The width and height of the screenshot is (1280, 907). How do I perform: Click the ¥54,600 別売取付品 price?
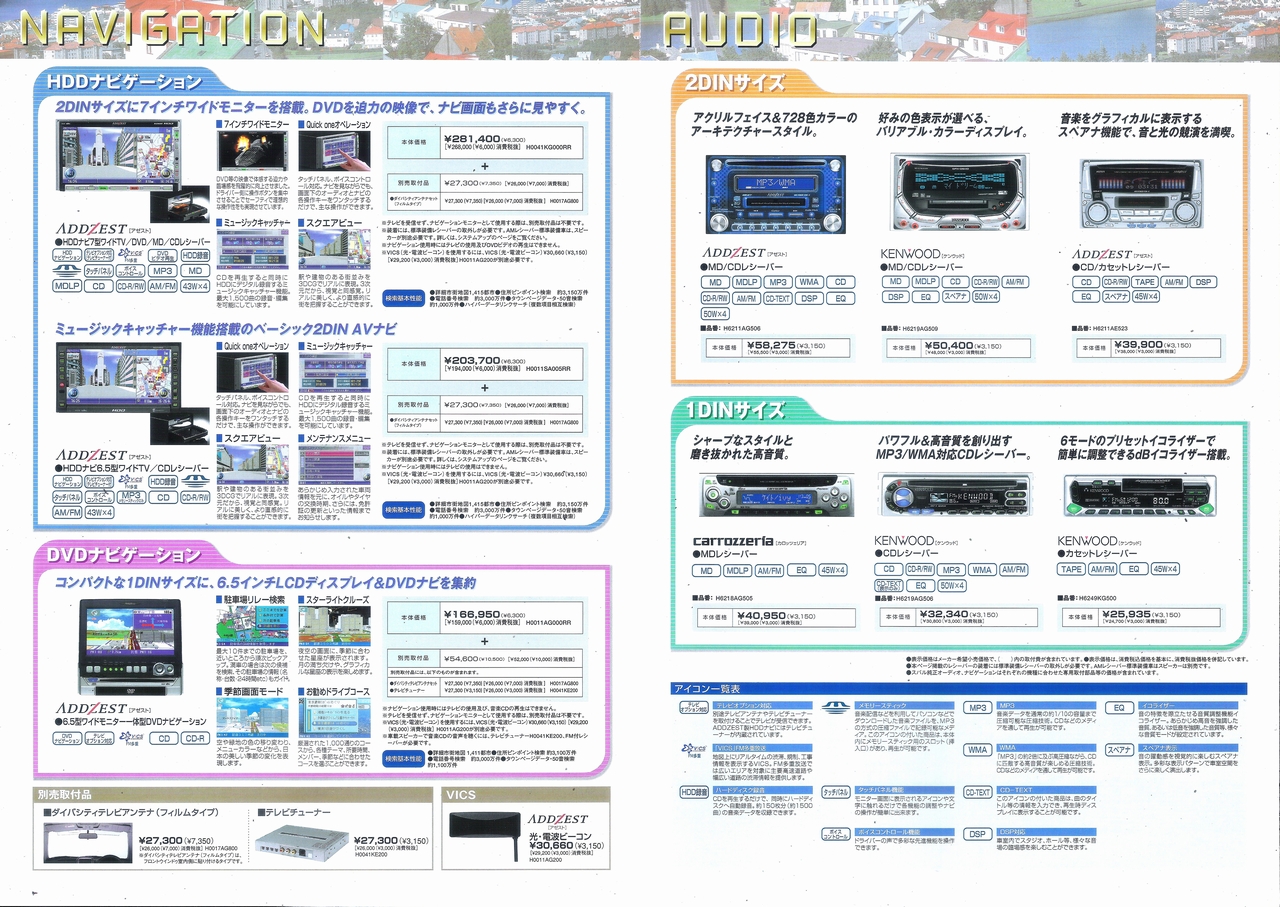coord(460,658)
